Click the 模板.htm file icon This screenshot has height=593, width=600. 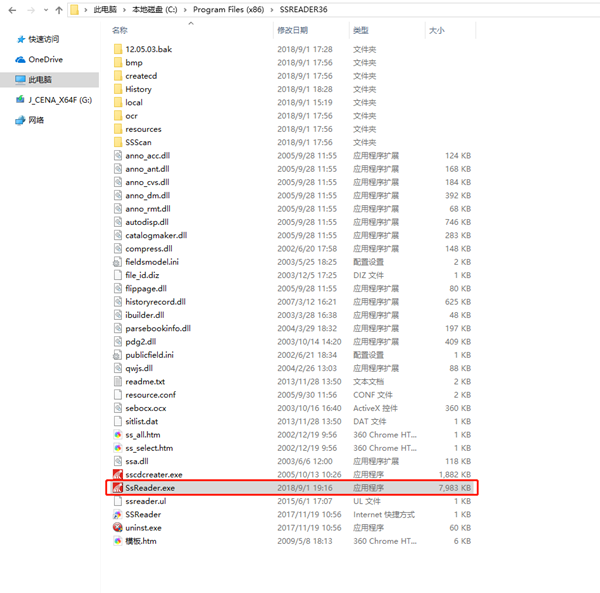pyautogui.click(x=118, y=541)
